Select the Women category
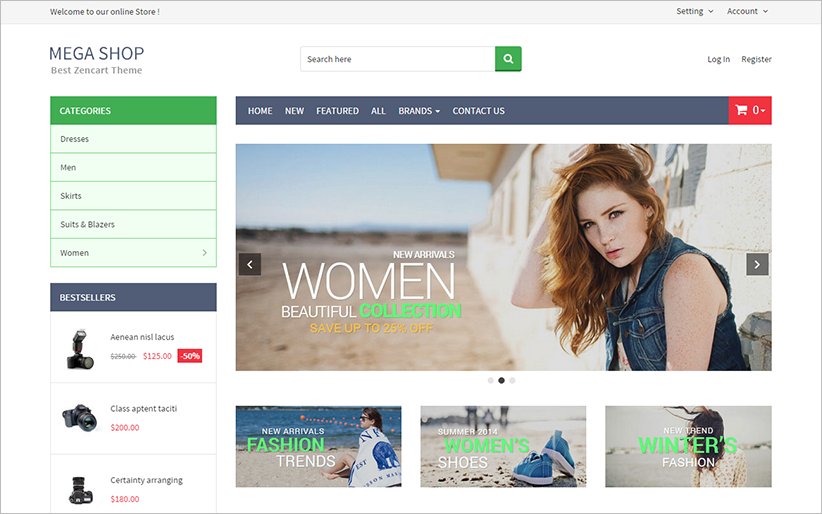 [x=133, y=253]
